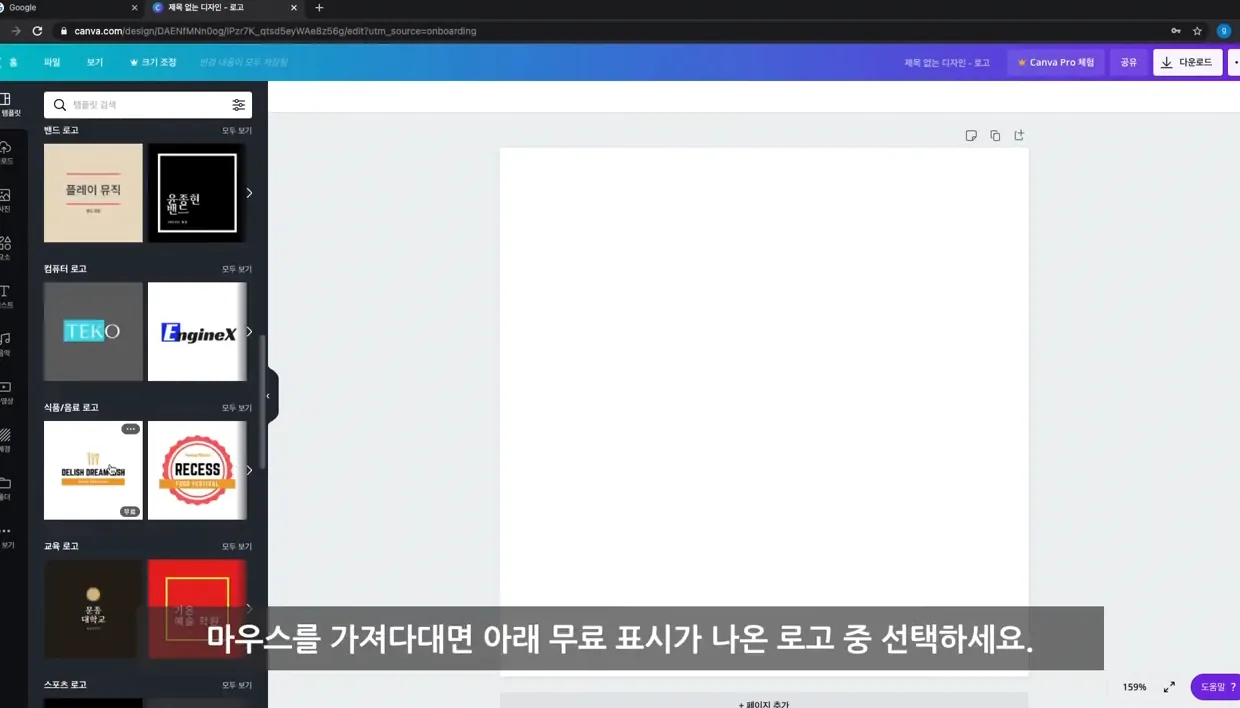Open the View (보기) menu
Screen dimensions: 1240x708
[95, 62]
